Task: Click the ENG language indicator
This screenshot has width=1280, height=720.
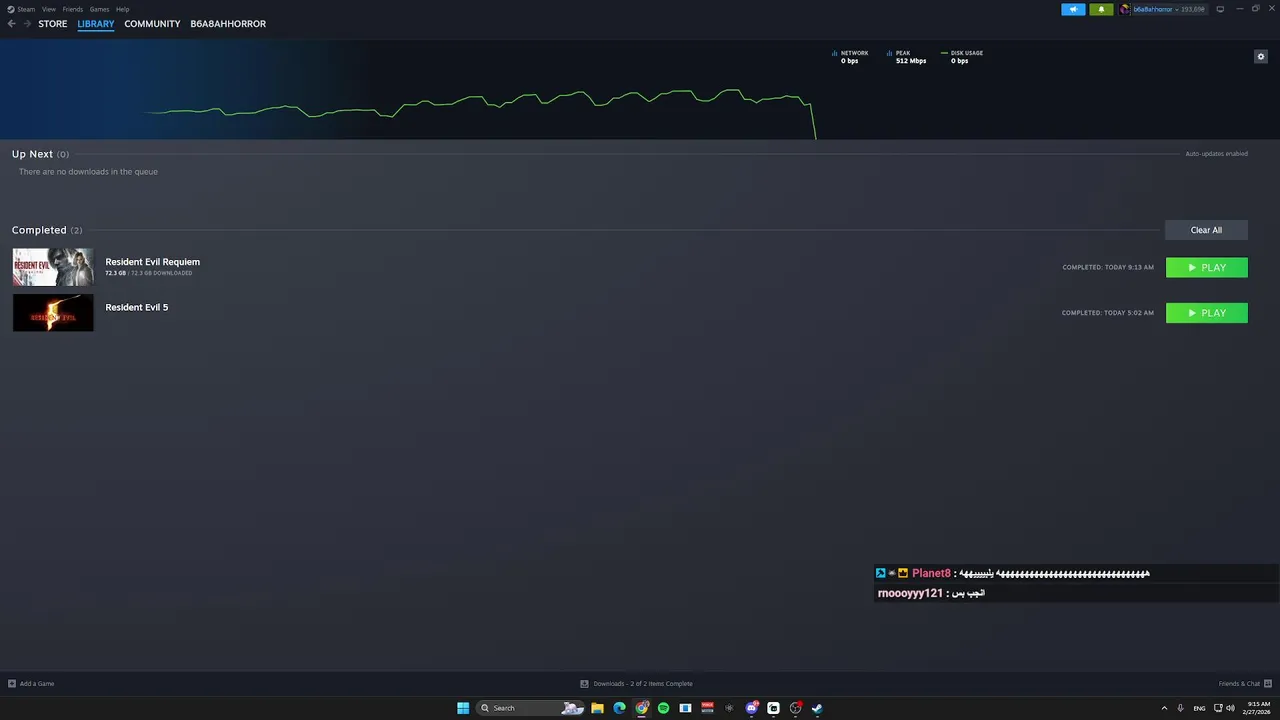Action: tap(1199, 708)
